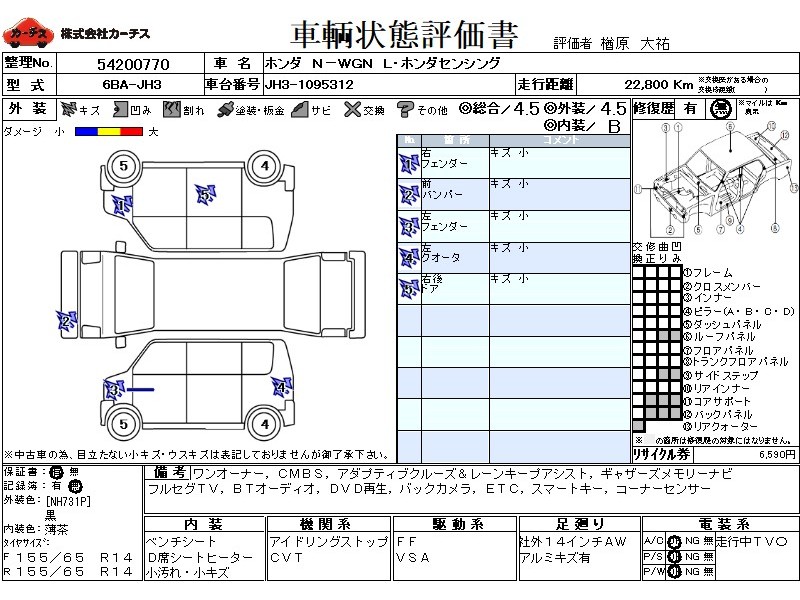800x600 pixels.
Task: Click the 機関系 section header
Action: 326,524
